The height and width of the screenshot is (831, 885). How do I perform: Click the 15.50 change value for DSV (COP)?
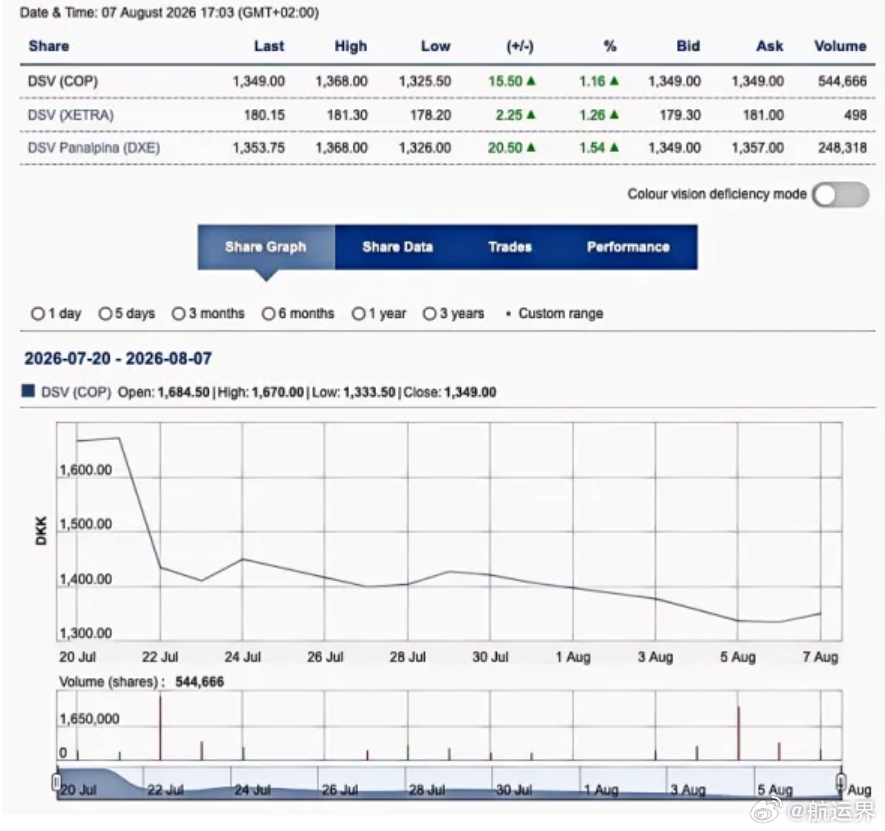[505, 81]
